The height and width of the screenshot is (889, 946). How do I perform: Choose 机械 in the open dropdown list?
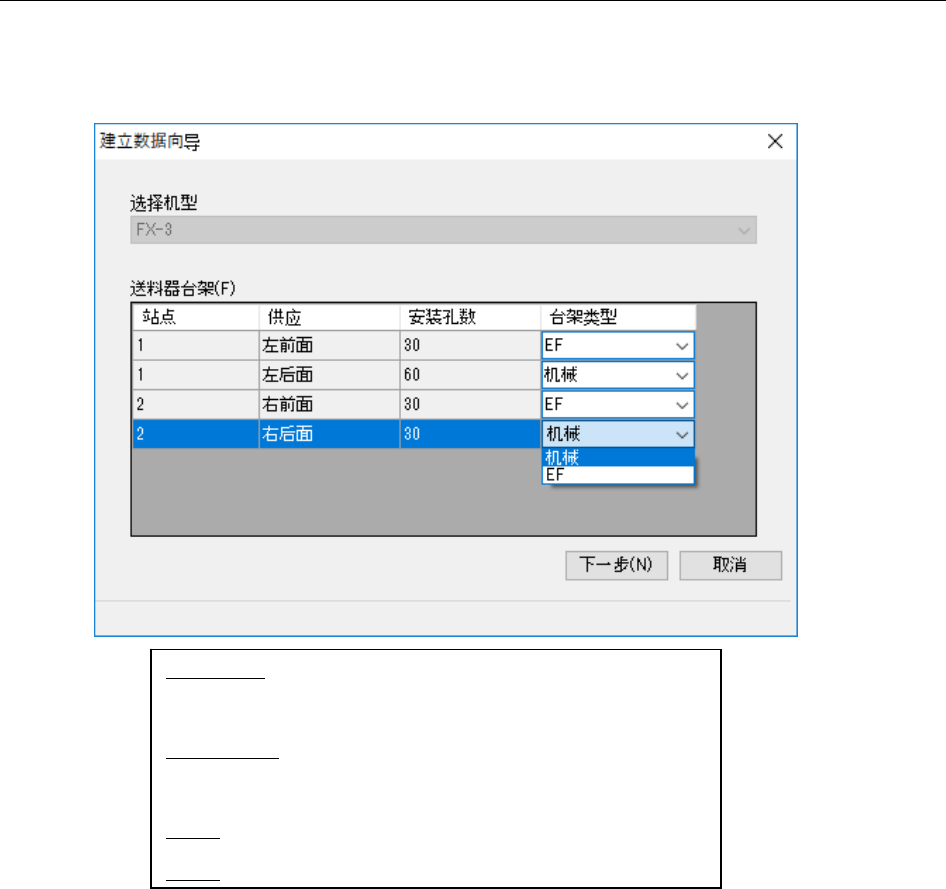[x=618, y=458]
